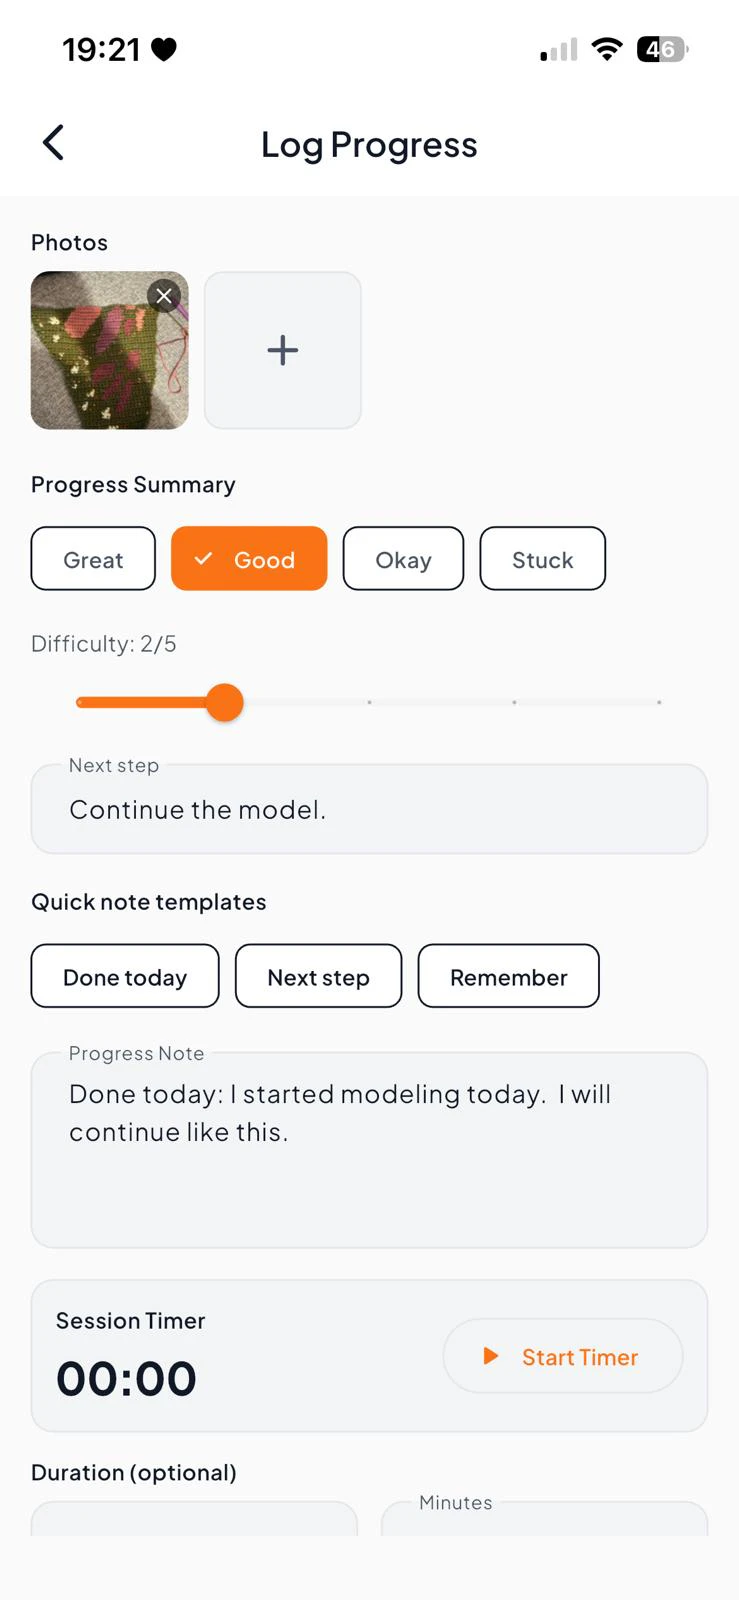The height and width of the screenshot is (1600, 739).
Task: Remove the knitting photo using the X icon
Action: point(163,295)
